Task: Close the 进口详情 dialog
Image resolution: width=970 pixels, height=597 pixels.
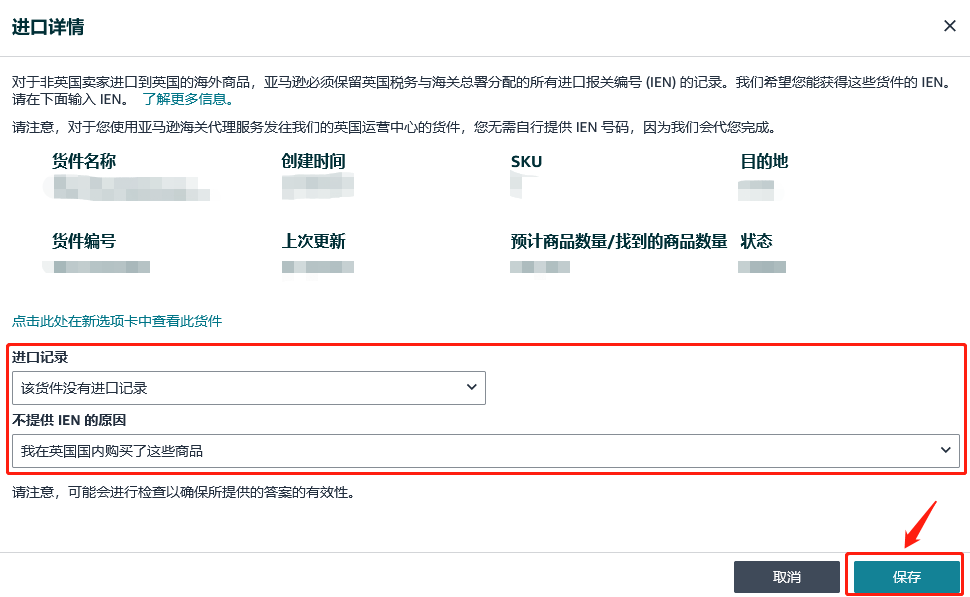Action: pos(949,26)
